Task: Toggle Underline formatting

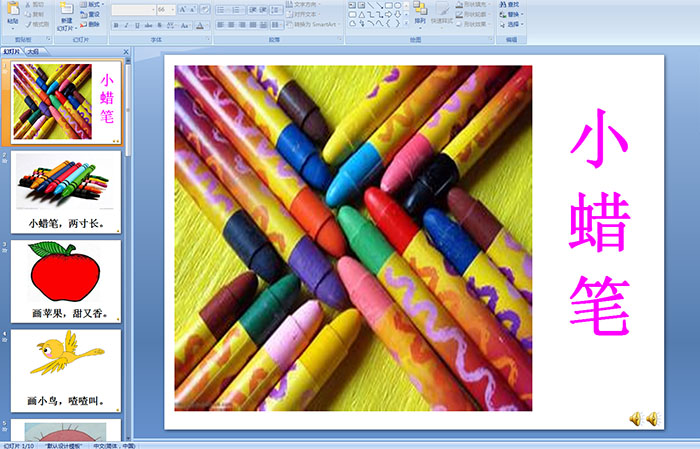Action: pyautogui.click(x=137, y=25)
